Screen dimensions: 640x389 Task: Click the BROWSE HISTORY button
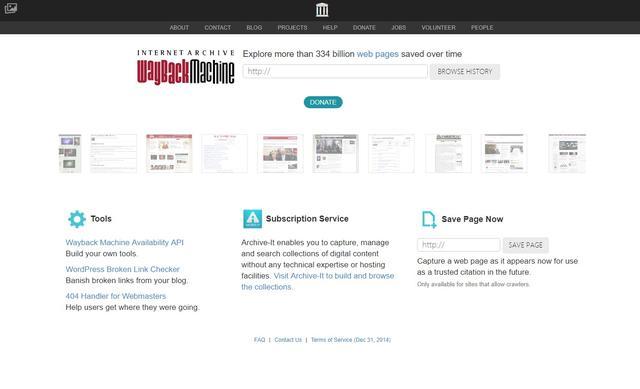464,71
